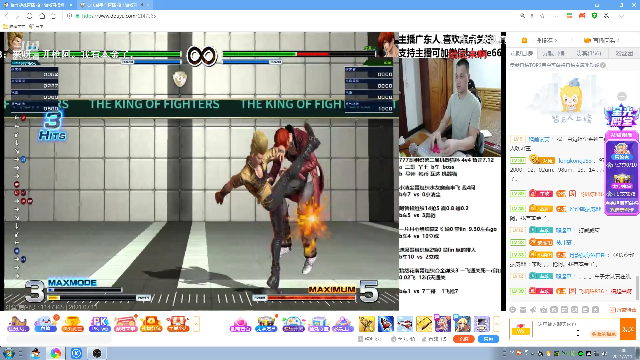Open the orange trophy activity icon
This screenshot has height=360, width=640.
72,324
